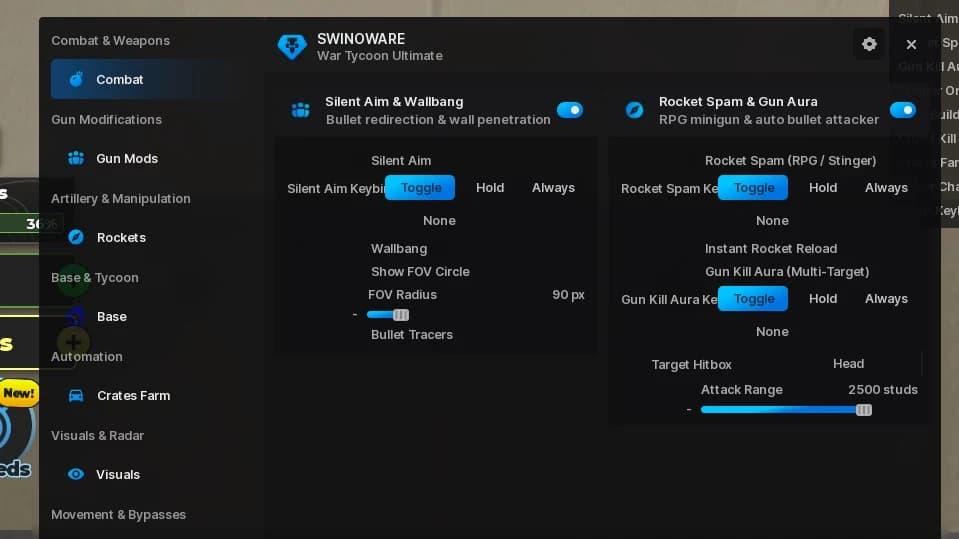Click the Rocket Spam keybind None field
Screen dimensions: 959x539
pyautogui.click(x=772, y=221)
